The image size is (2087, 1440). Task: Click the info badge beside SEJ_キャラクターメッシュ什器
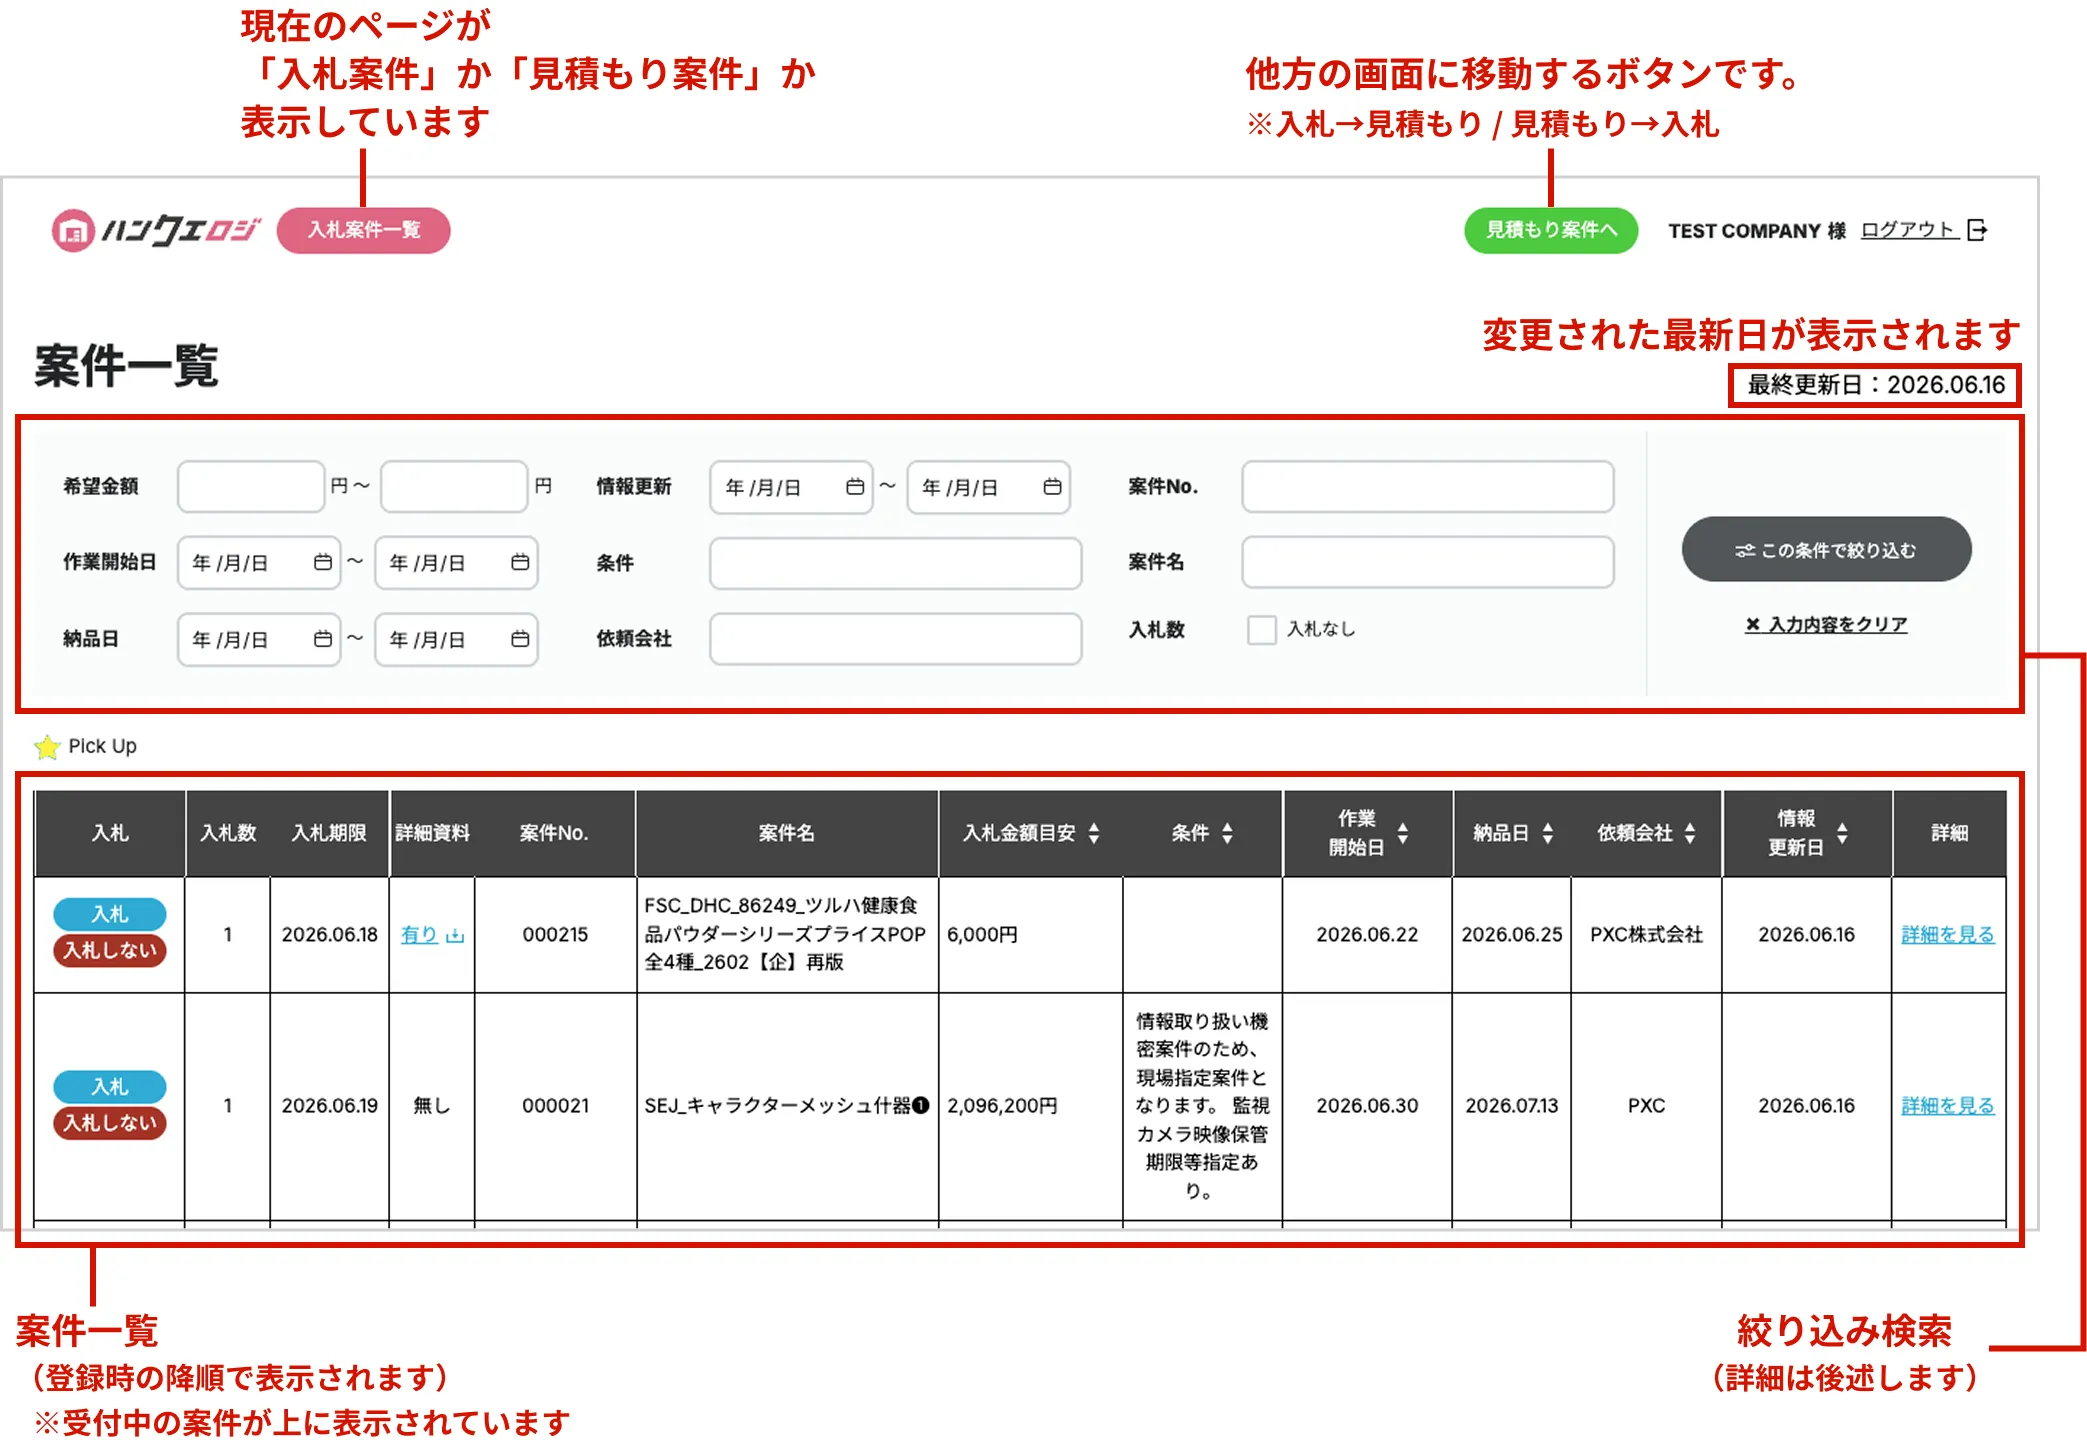click(x=921, y=1105)
